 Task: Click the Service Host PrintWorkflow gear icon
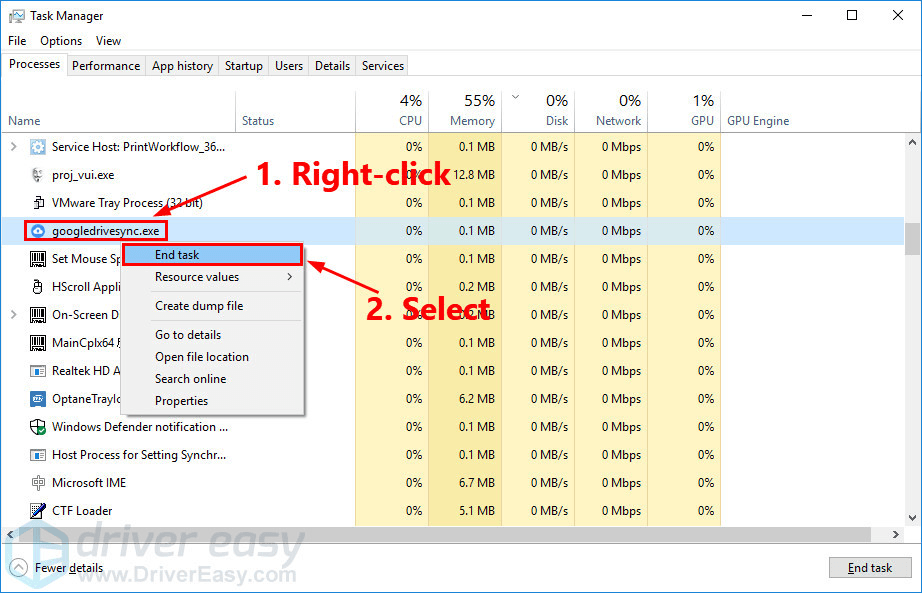pyautogui.click(x=38, y=147)
